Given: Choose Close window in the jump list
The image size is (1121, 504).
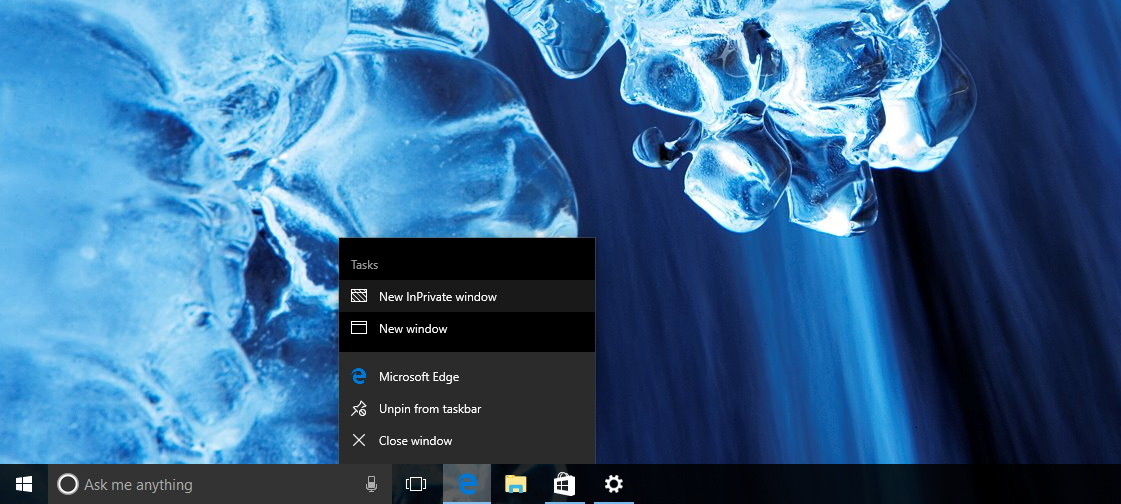Looking at the screenshot, I should tap(467, 440).
